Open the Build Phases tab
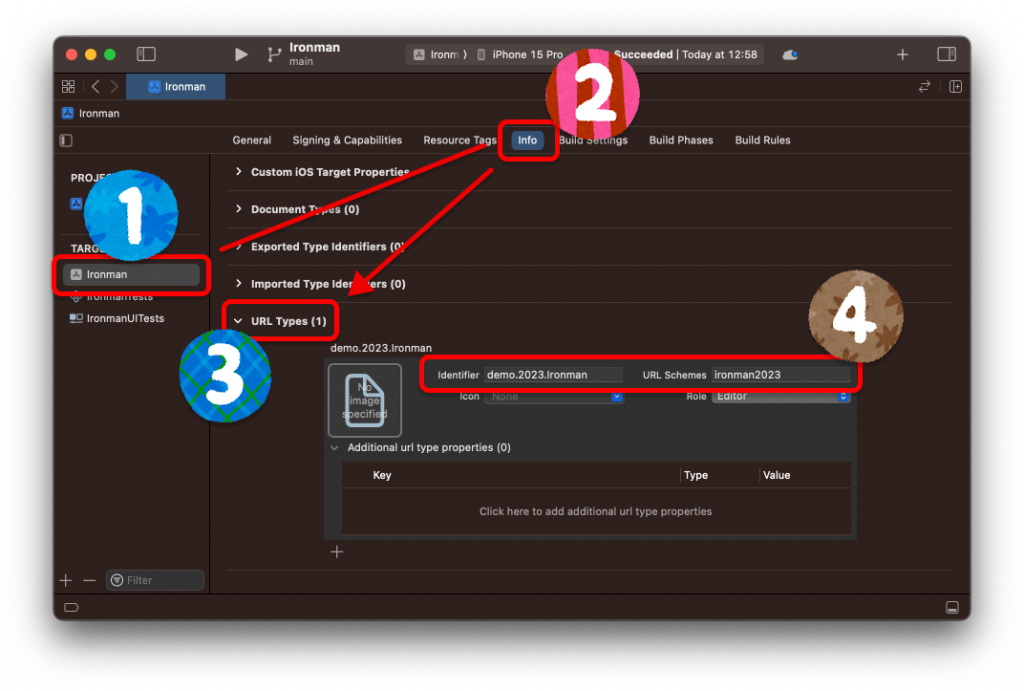The width and height of the screenshot is (1024, 691). (680, 140)
